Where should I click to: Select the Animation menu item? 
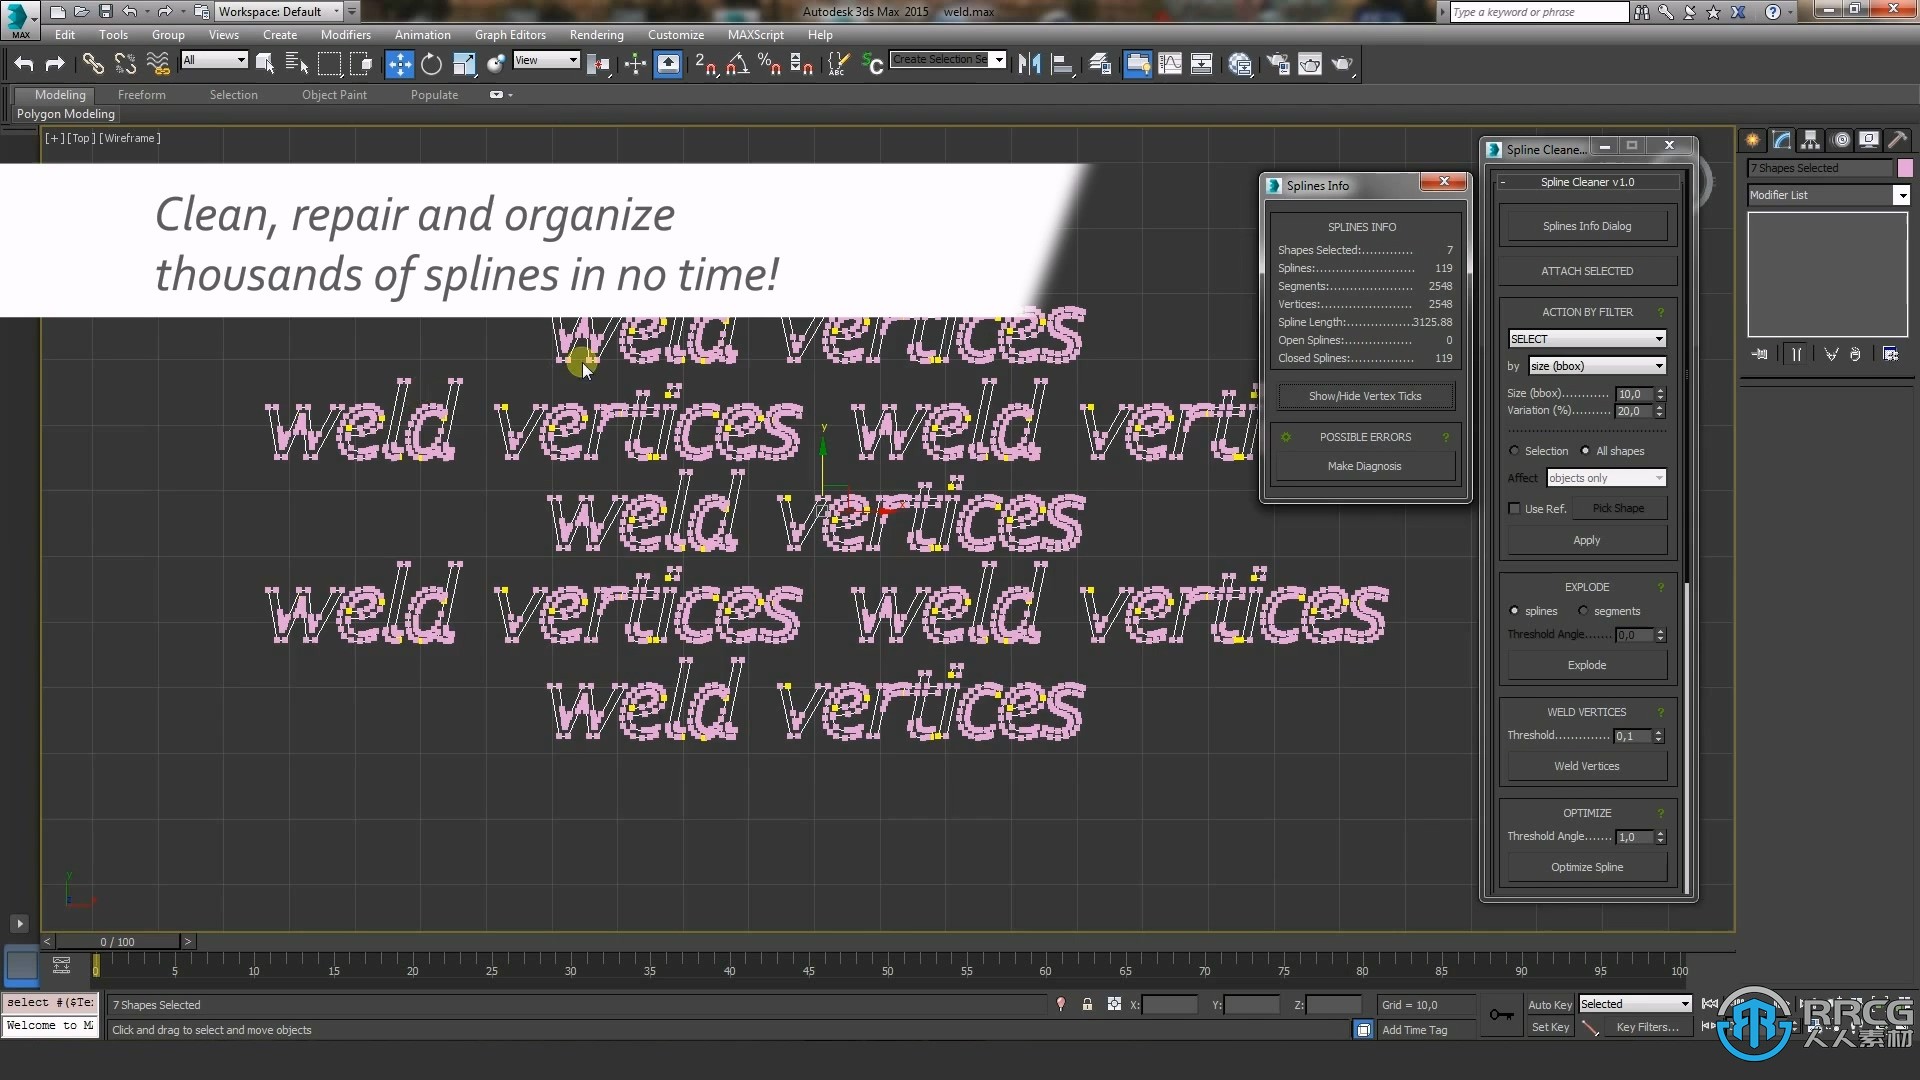coord(423,34)
